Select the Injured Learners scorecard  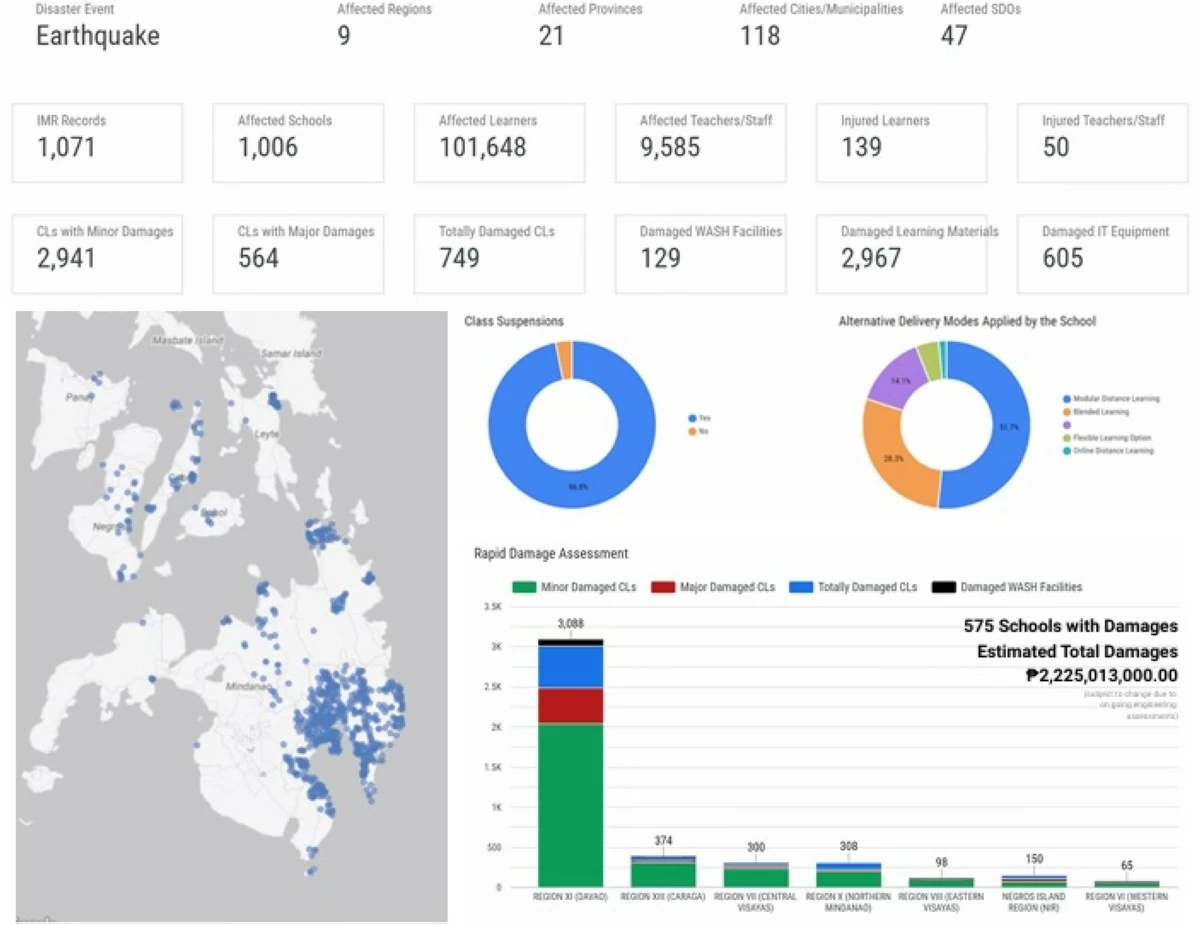tap(901, 143)
